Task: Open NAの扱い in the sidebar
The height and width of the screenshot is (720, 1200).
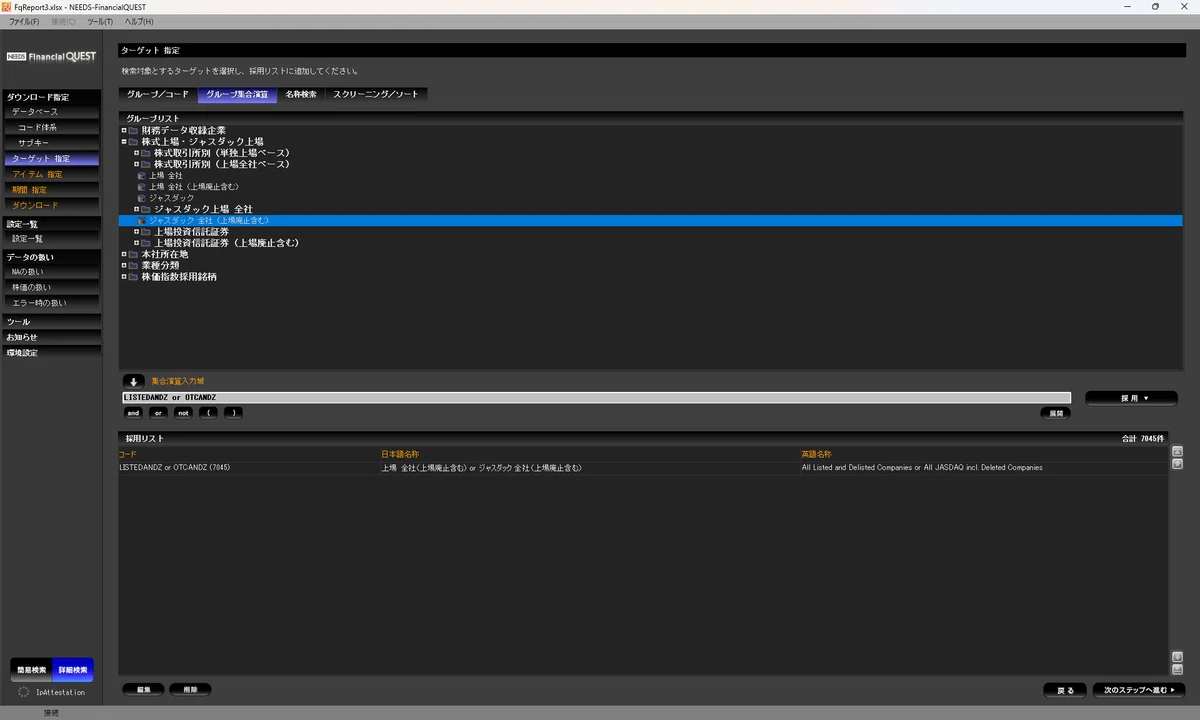Action: [x=50, y=272]
